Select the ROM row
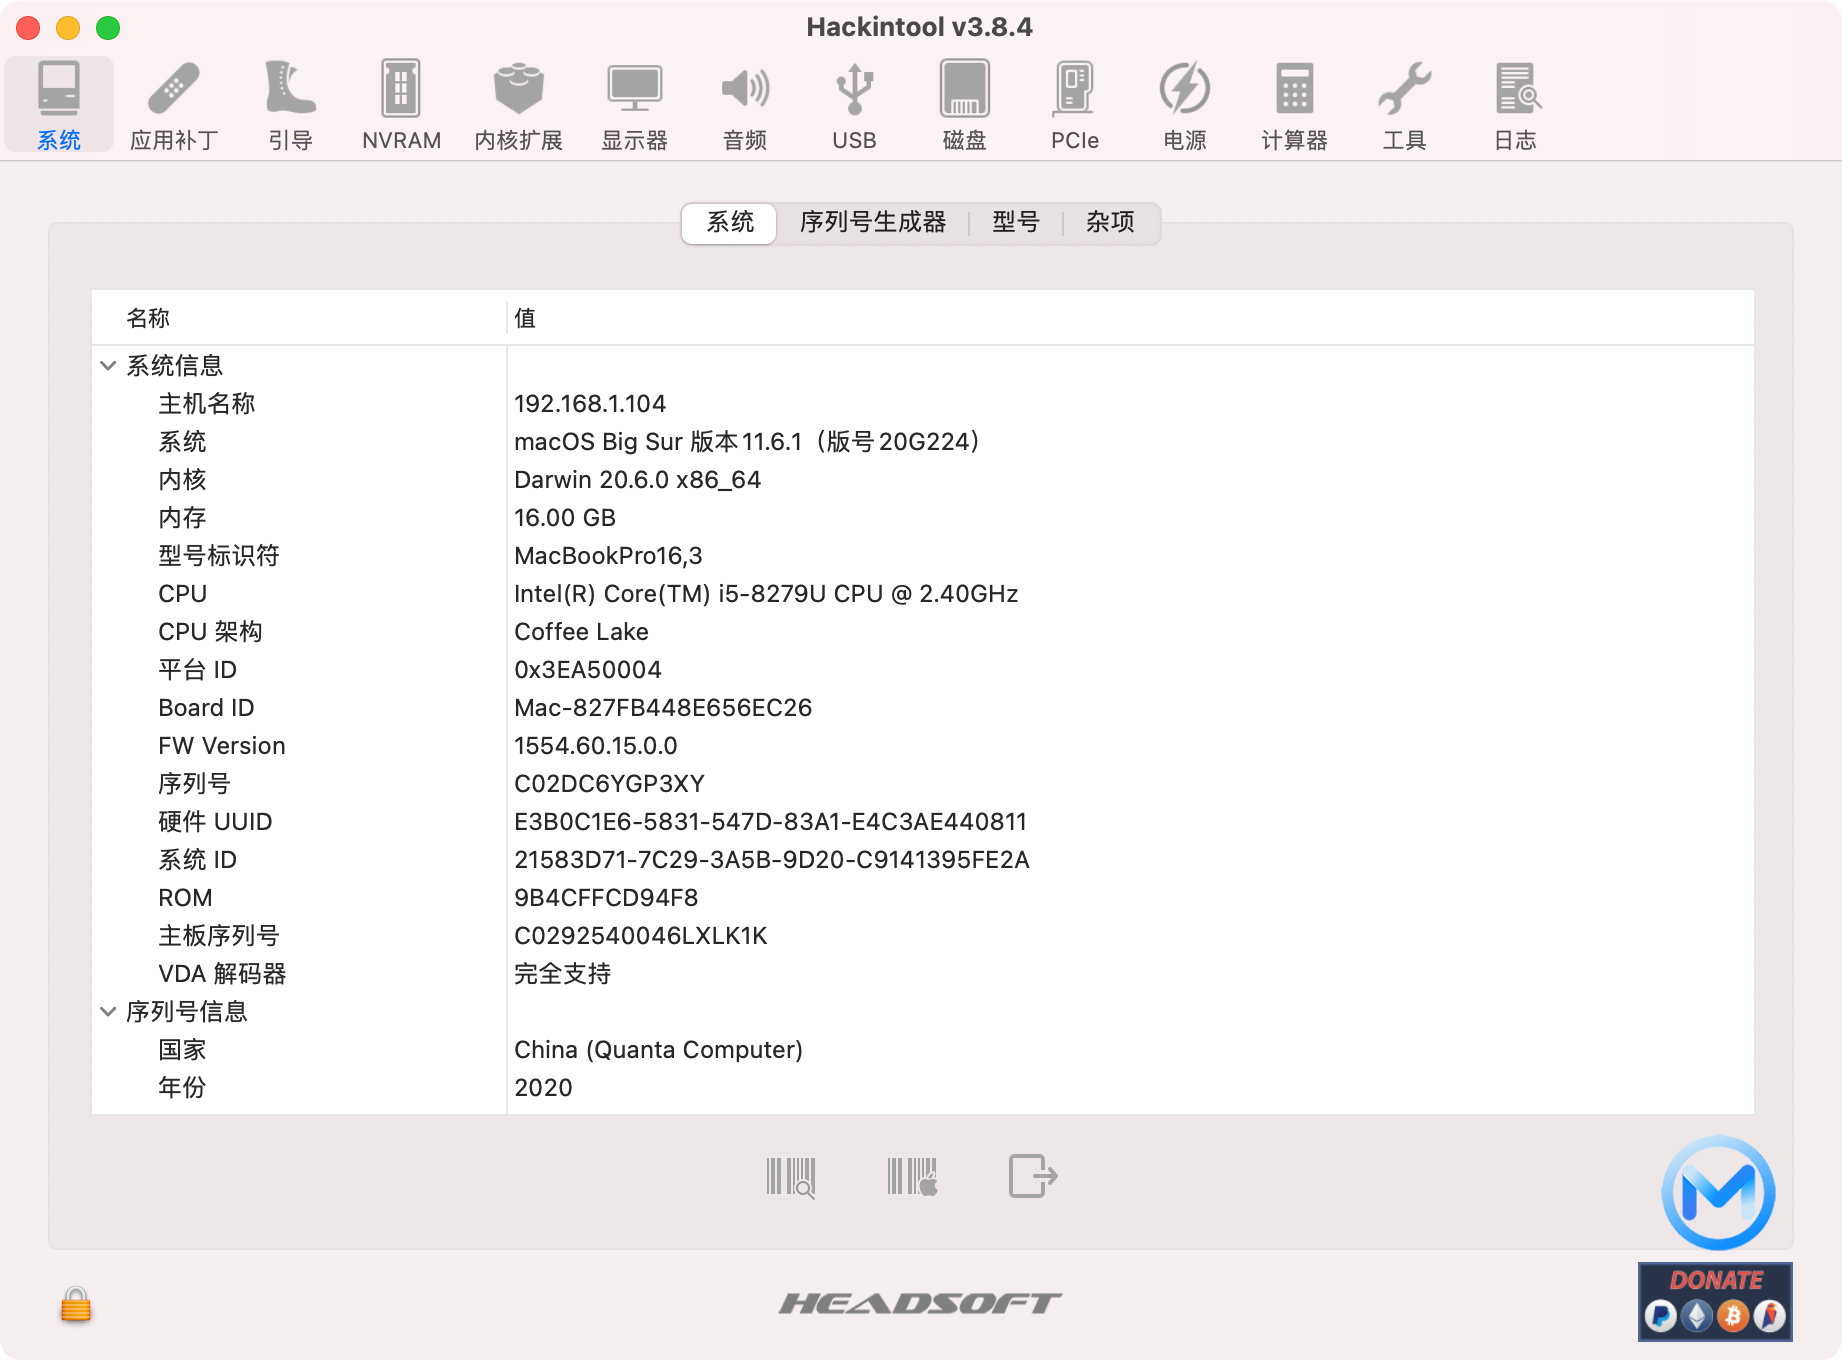The height and width of the screenshot is (1360, 1842). (x=922, y=898)
